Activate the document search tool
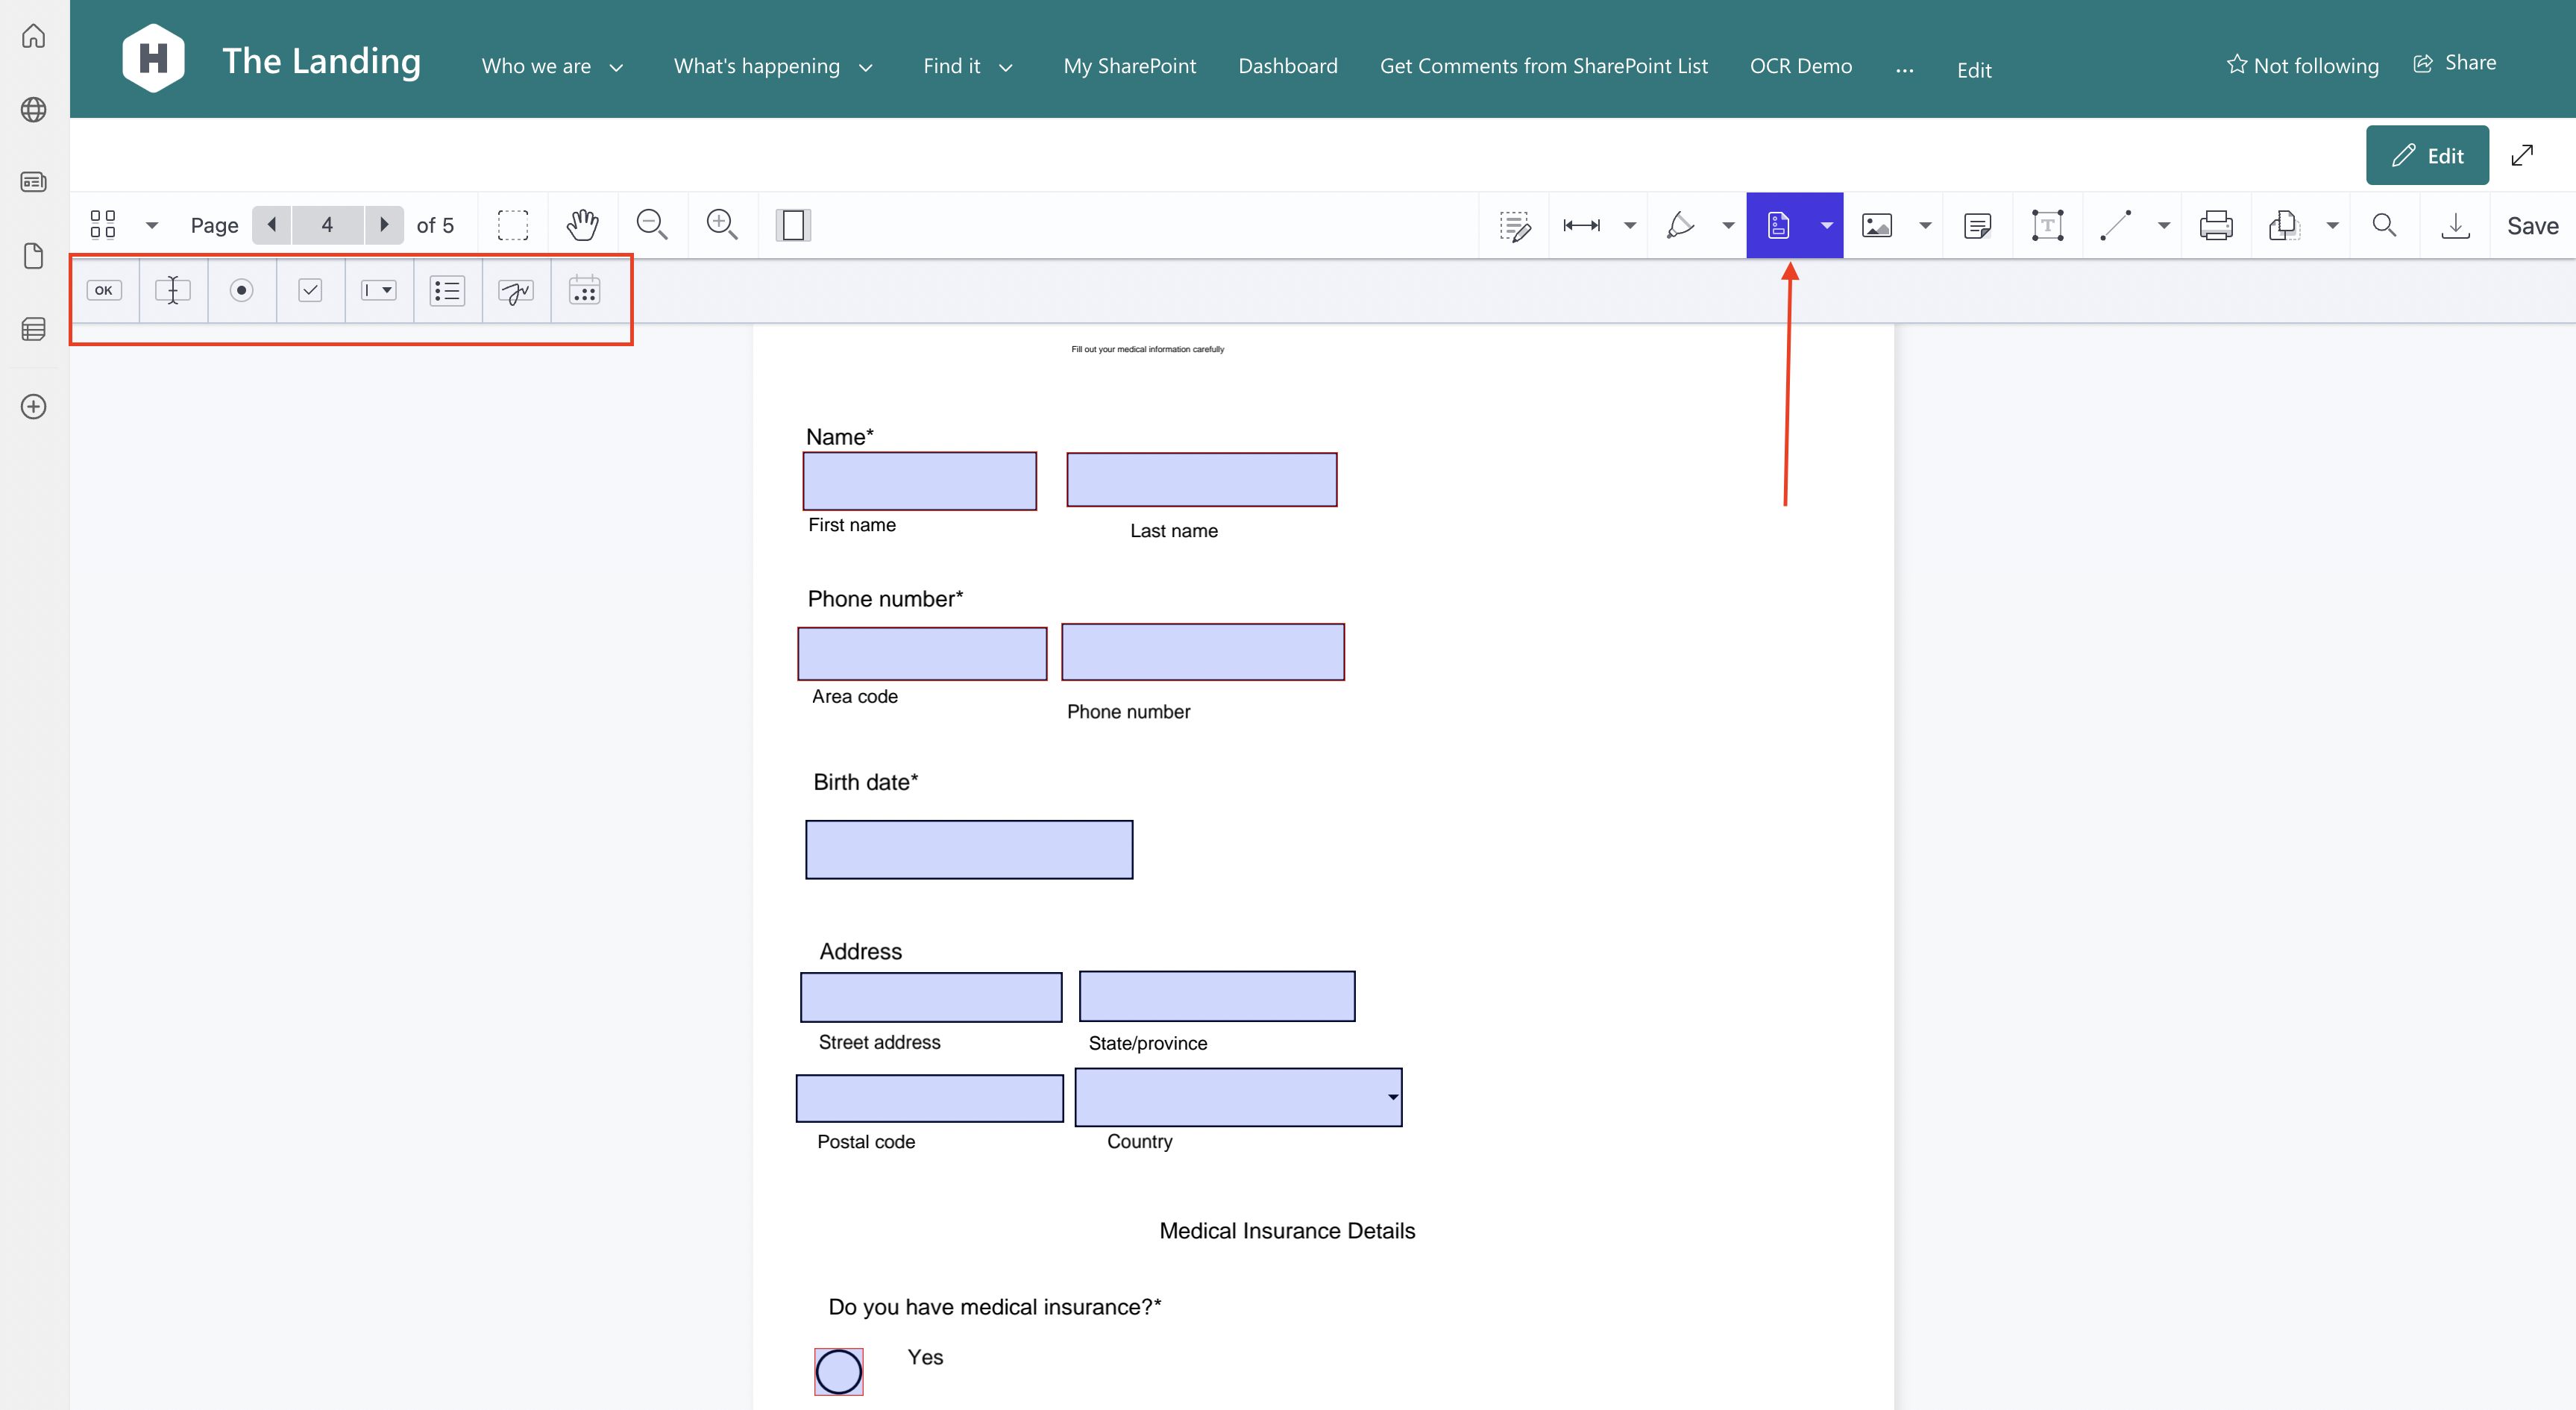 [x=2384, y=224]
